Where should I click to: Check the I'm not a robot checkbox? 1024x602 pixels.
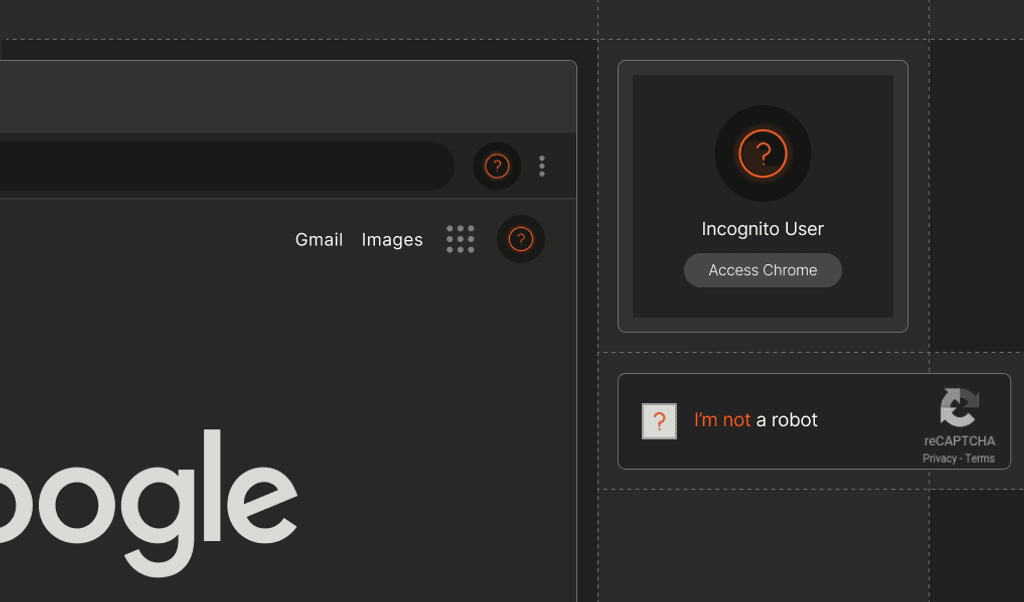[x=659, y=421]
